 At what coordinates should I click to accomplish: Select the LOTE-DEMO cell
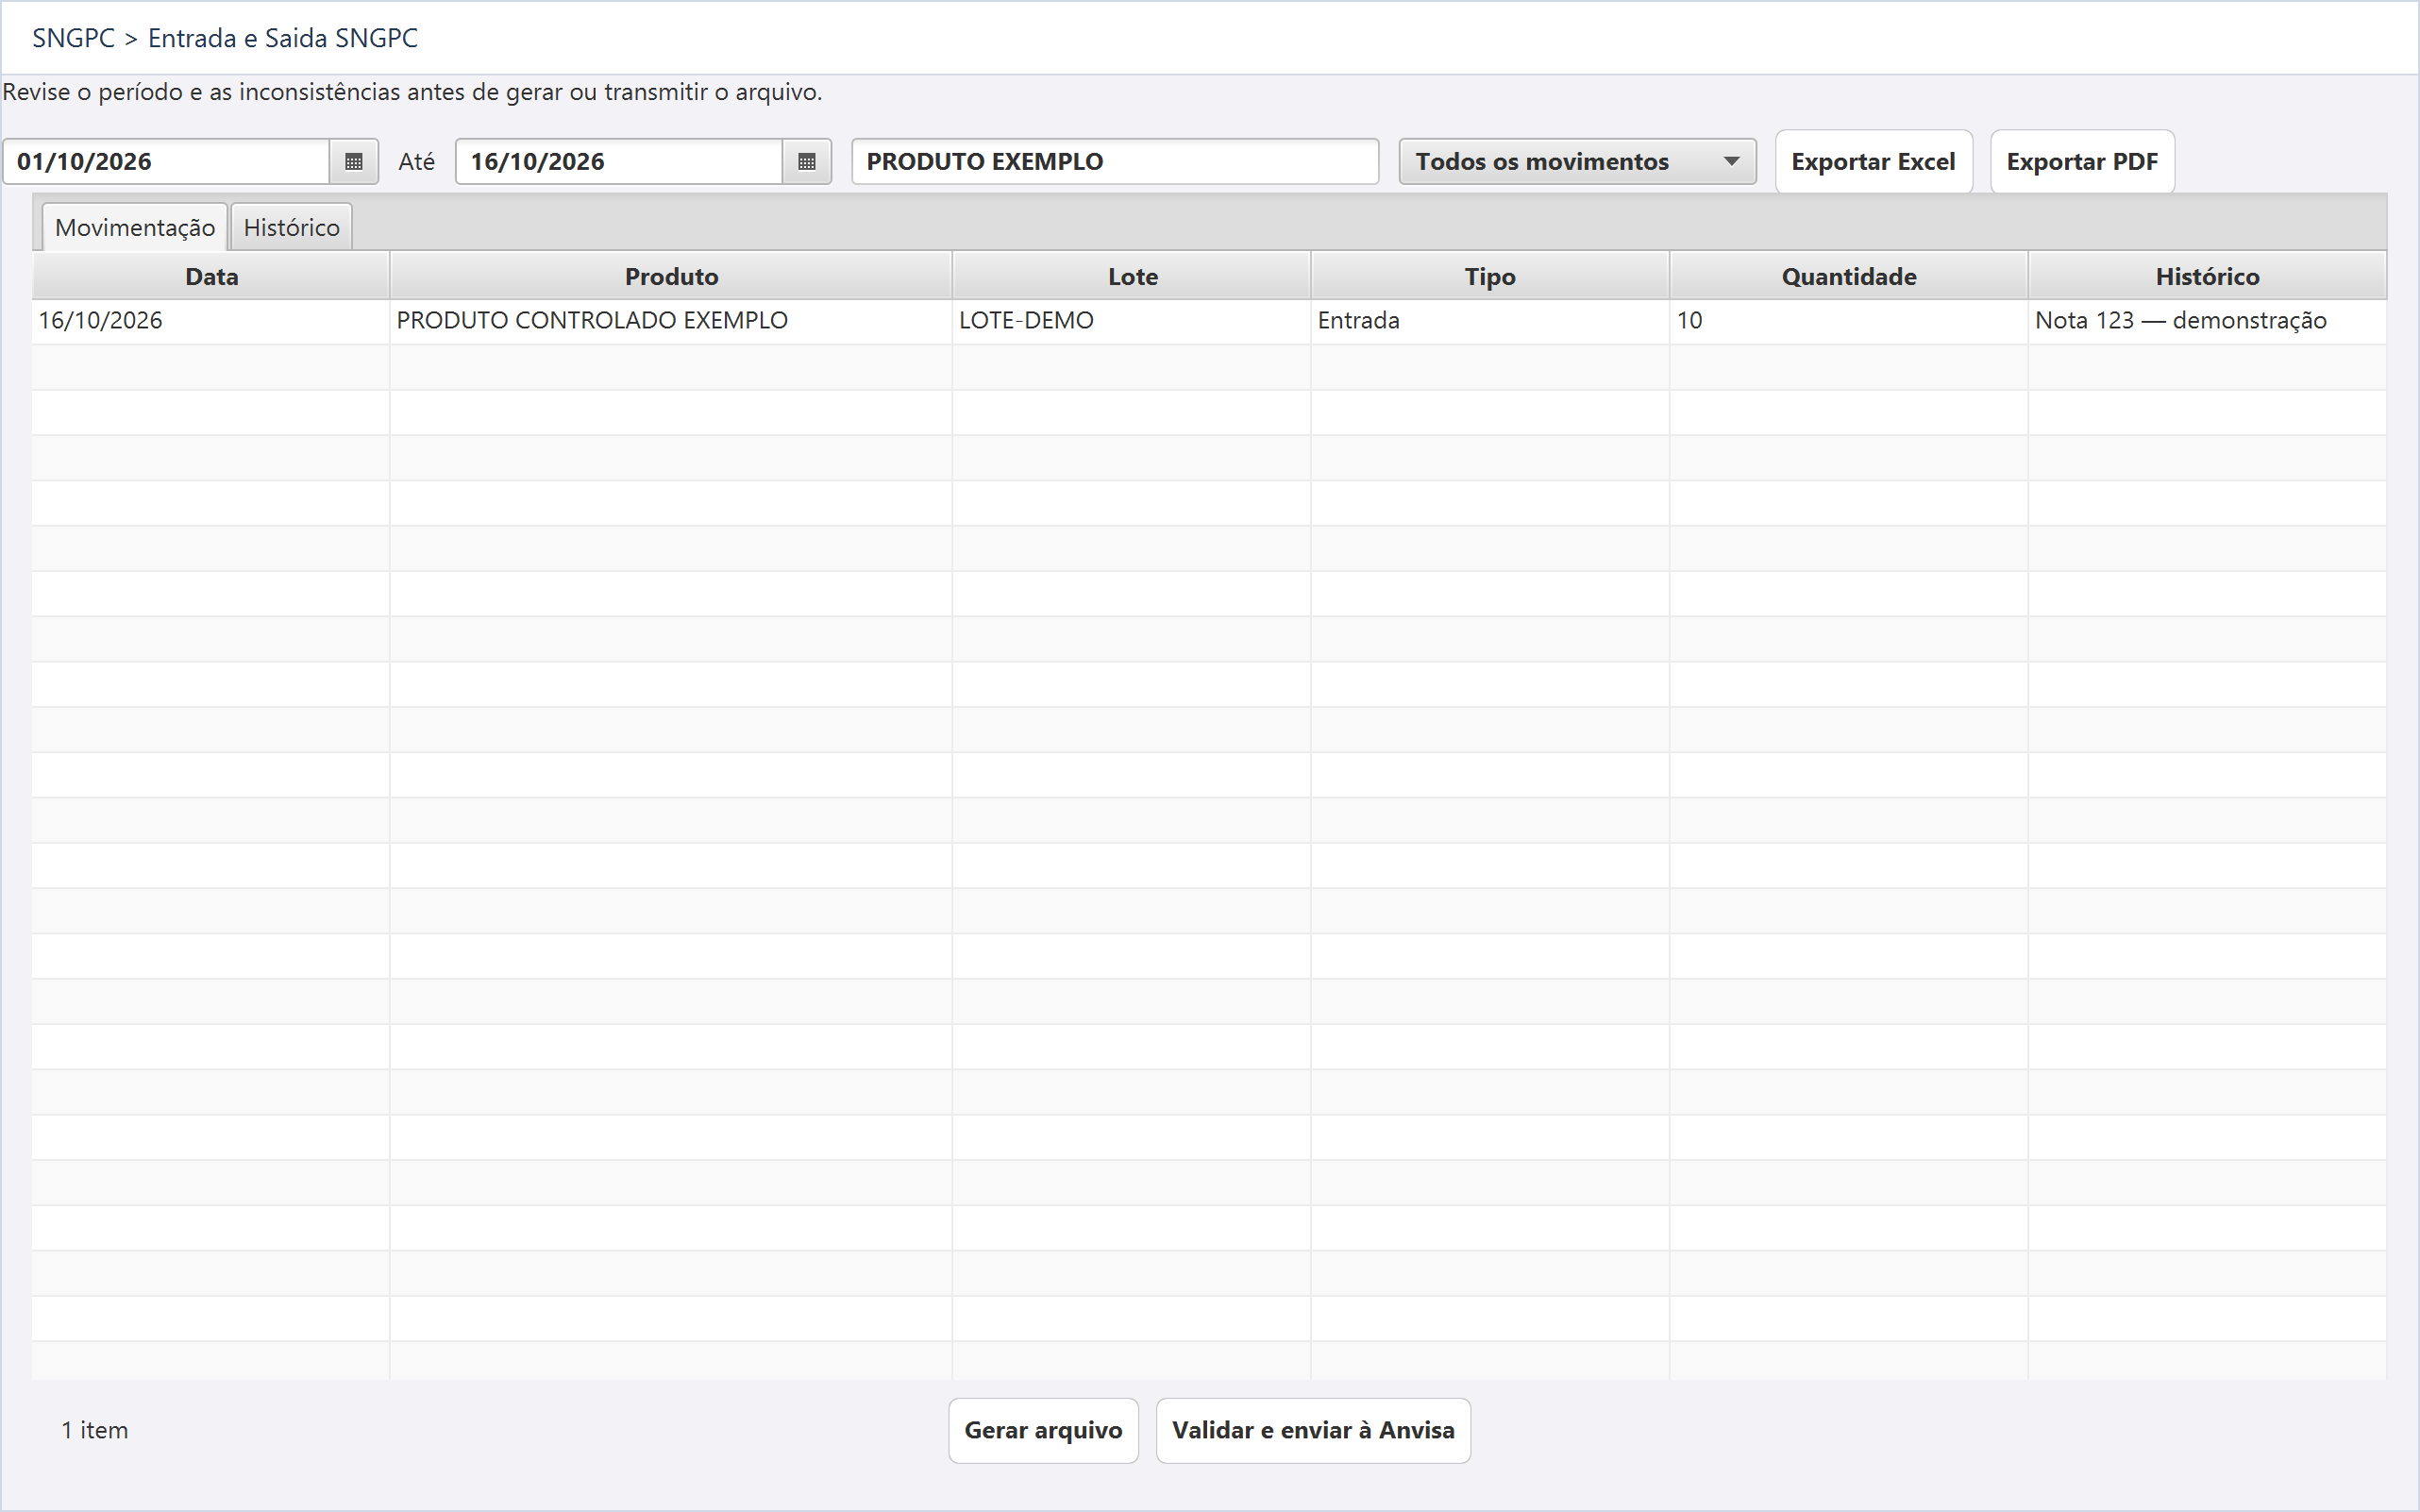point(1132,321)
